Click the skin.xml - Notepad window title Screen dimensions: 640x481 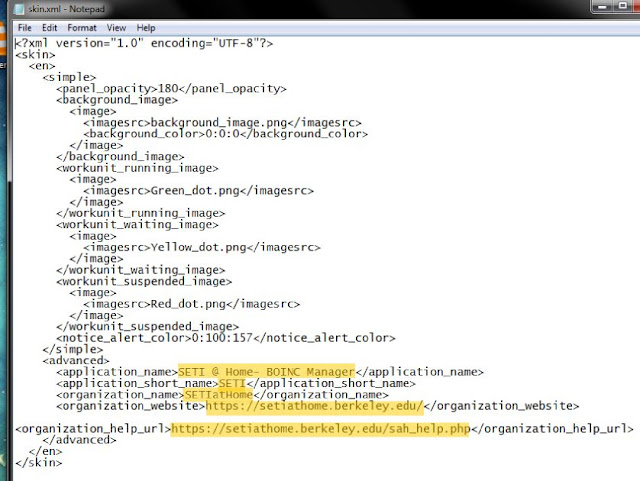67,9
